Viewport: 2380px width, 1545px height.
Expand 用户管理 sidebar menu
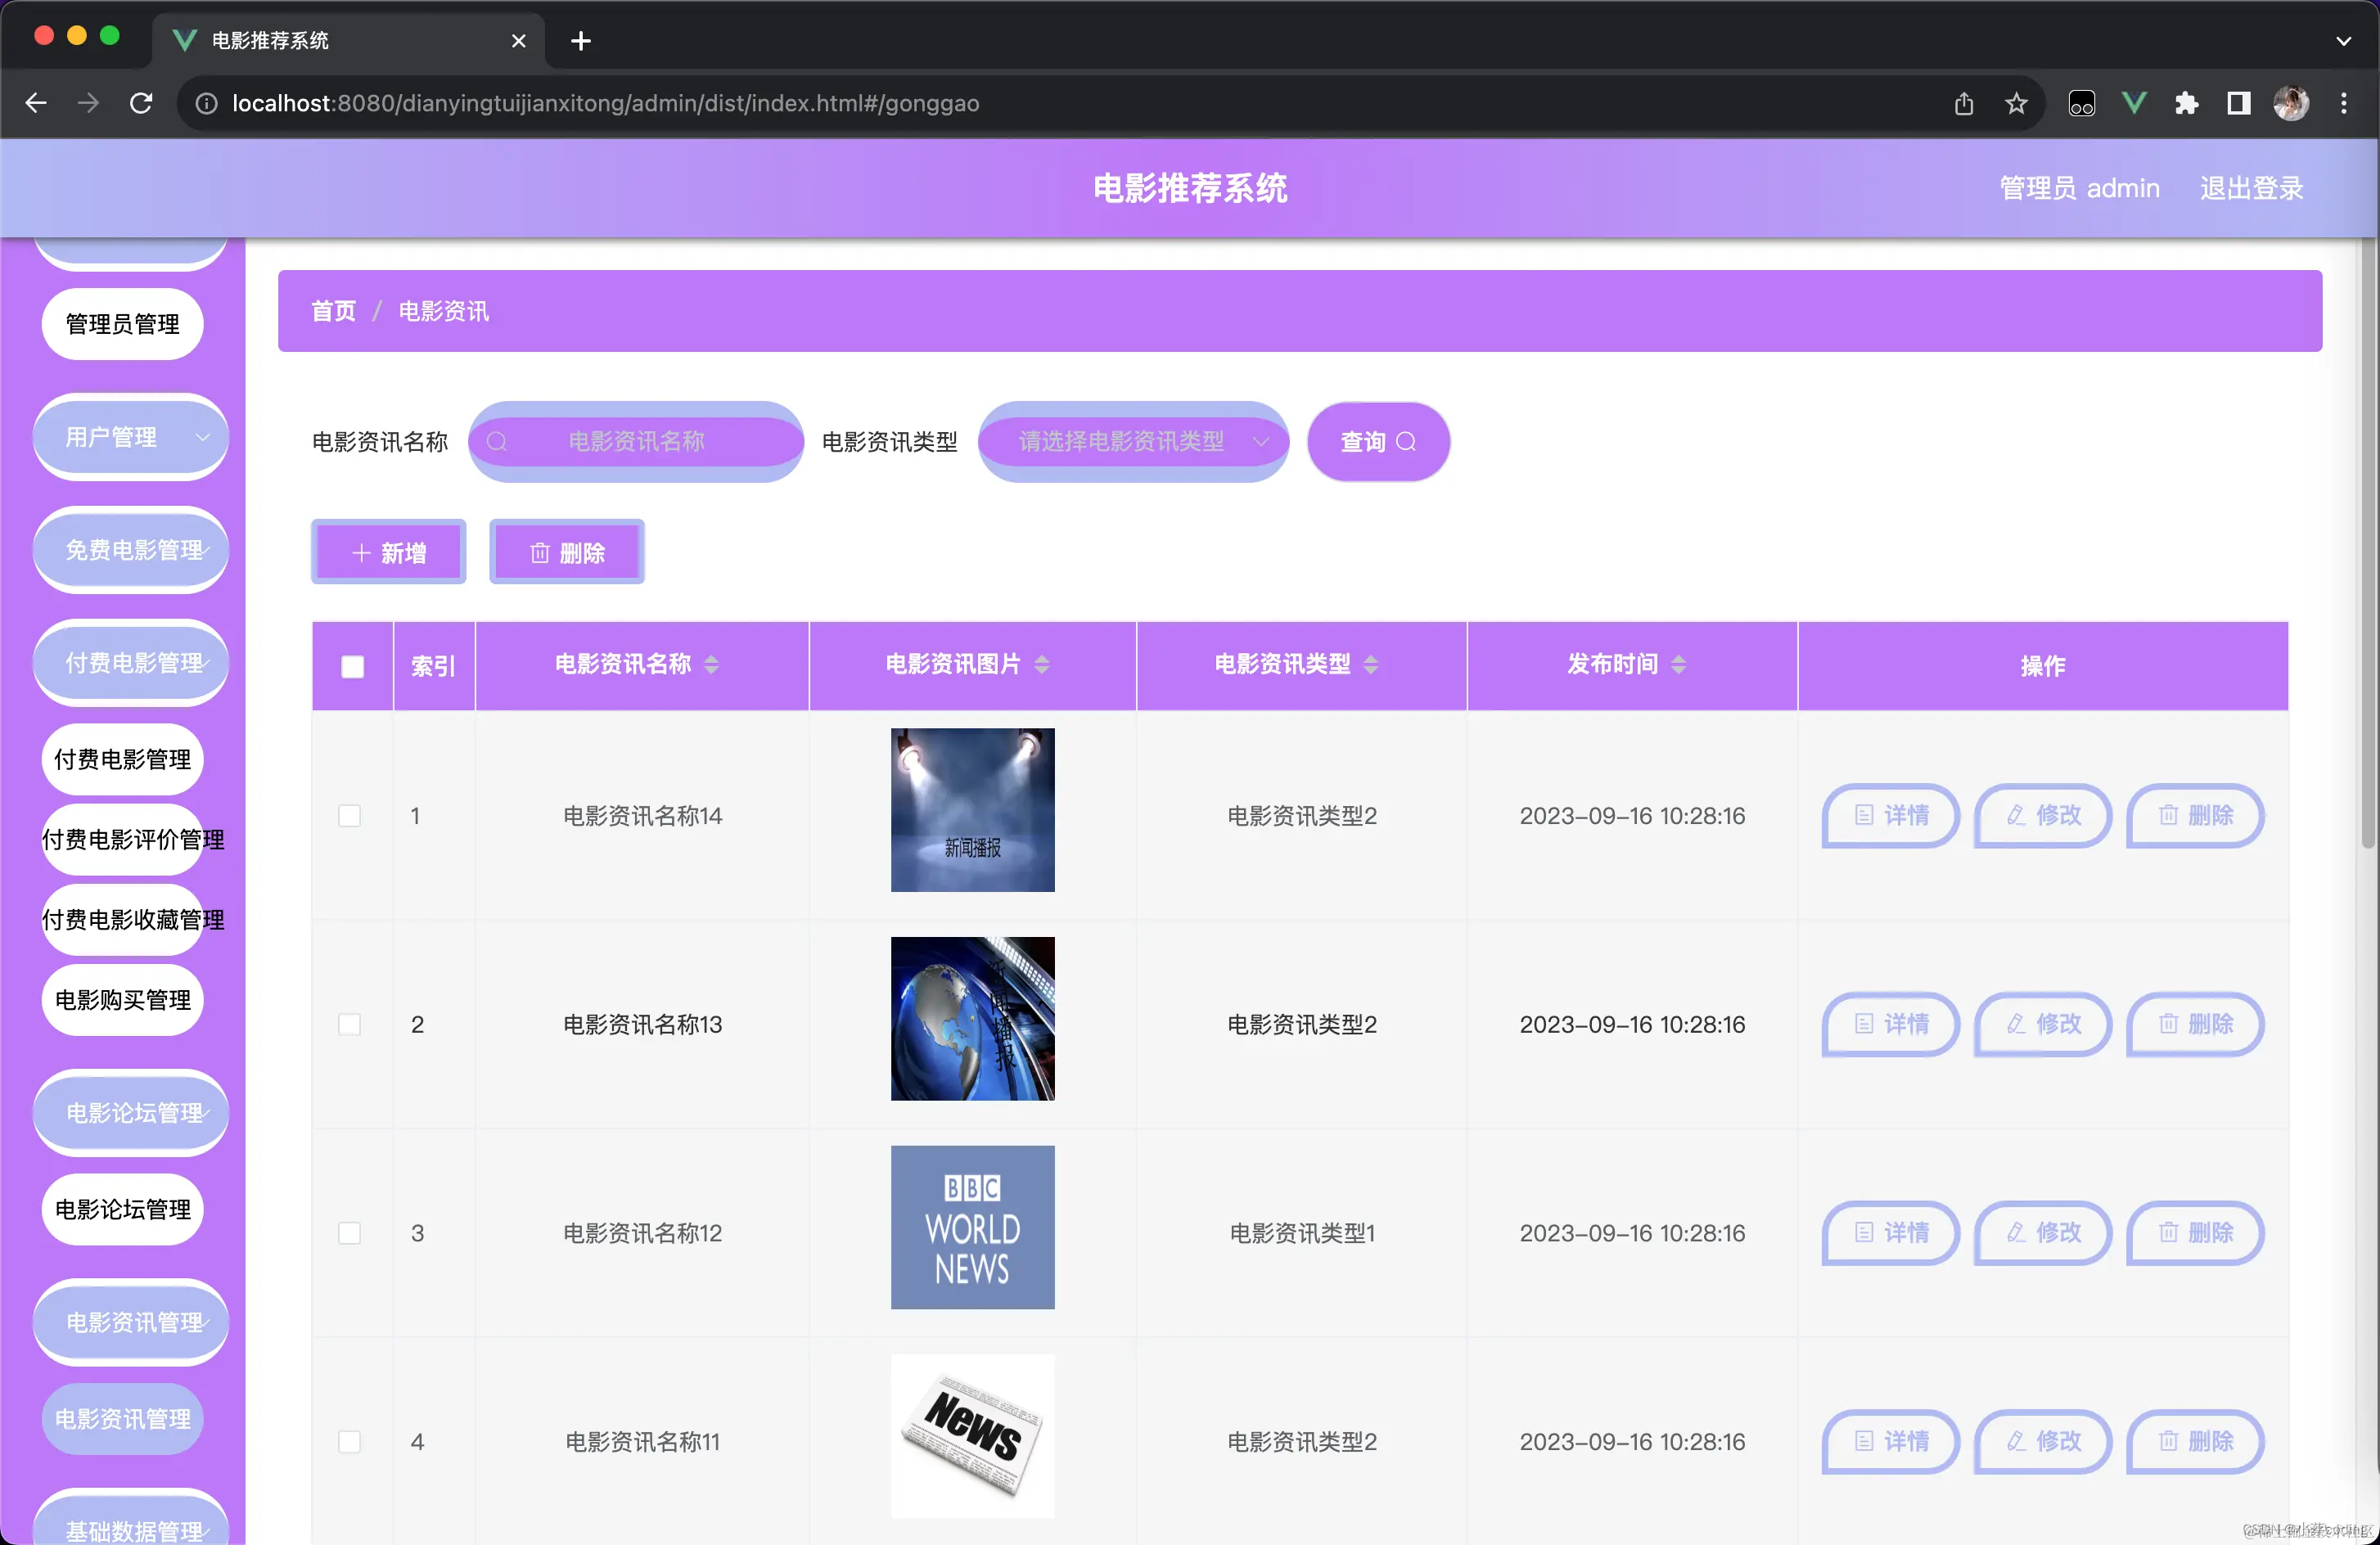point(131,437)
